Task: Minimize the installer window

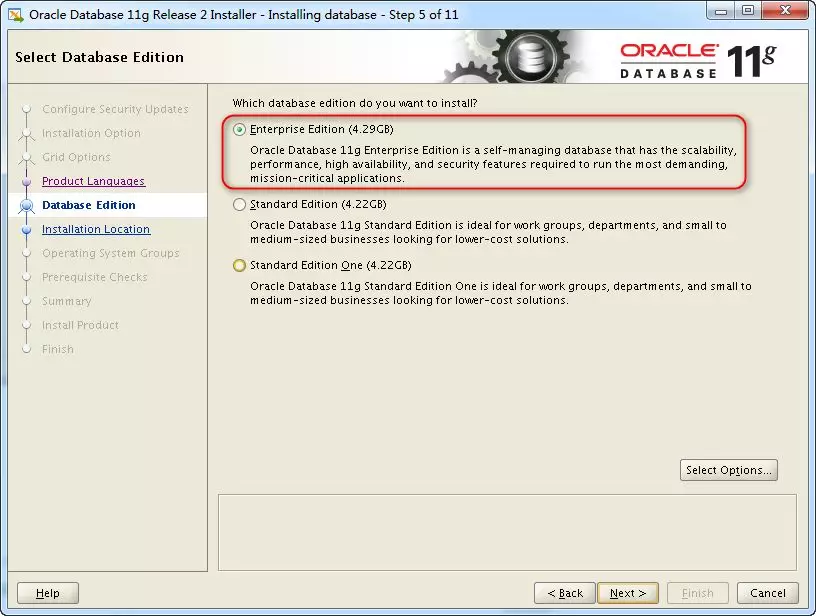Action: (721, 11)
